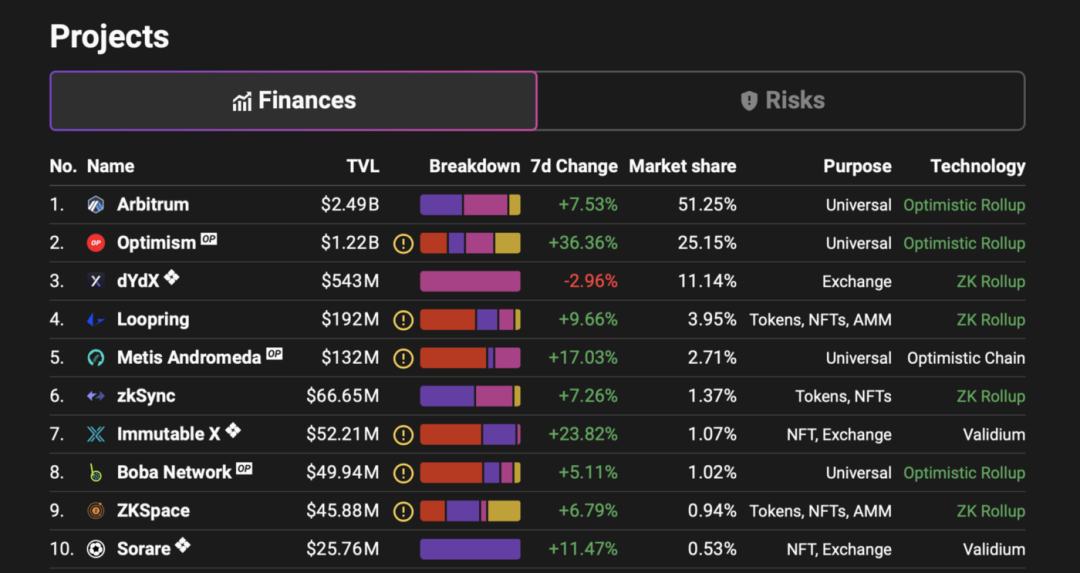This screenshot has height=573, width=1080.
Task: Click the Purpose column header
Action: coord(858,167)
